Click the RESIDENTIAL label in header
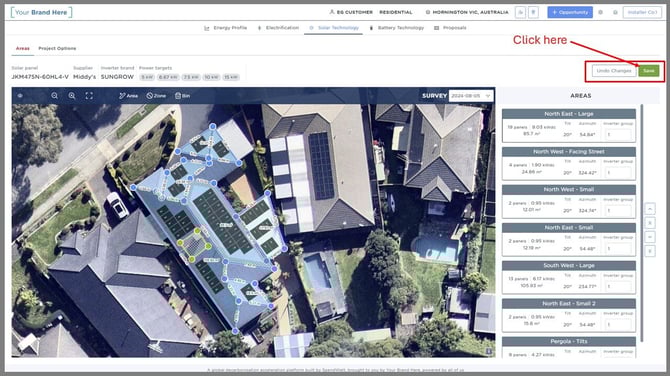 (x=396, y=12)
